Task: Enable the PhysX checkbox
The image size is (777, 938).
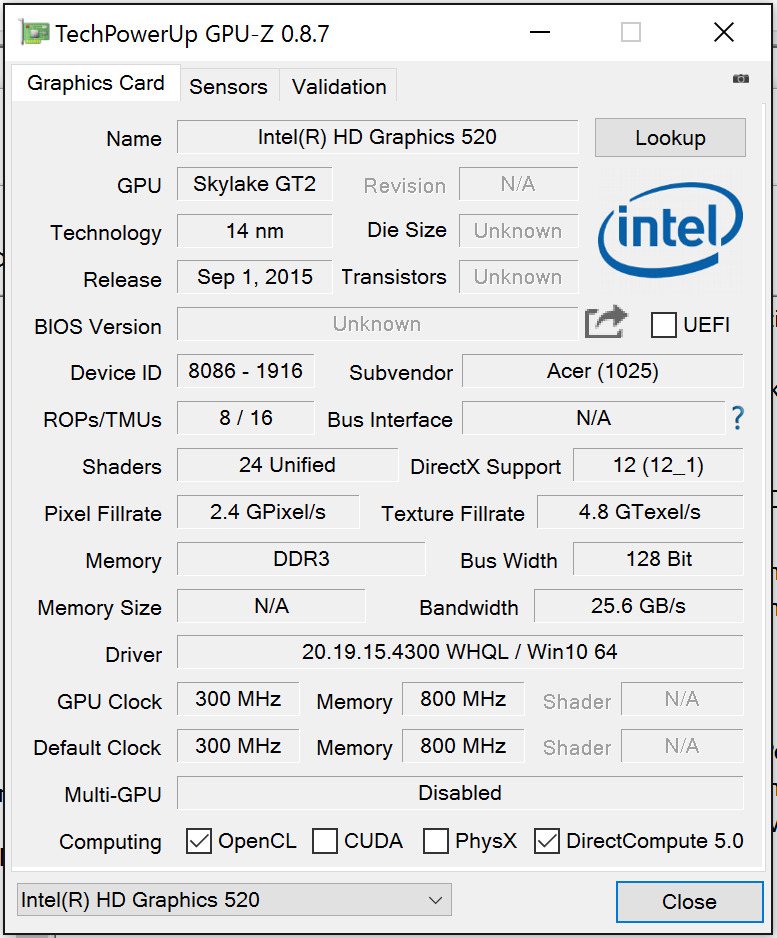Action: point(436,841)
